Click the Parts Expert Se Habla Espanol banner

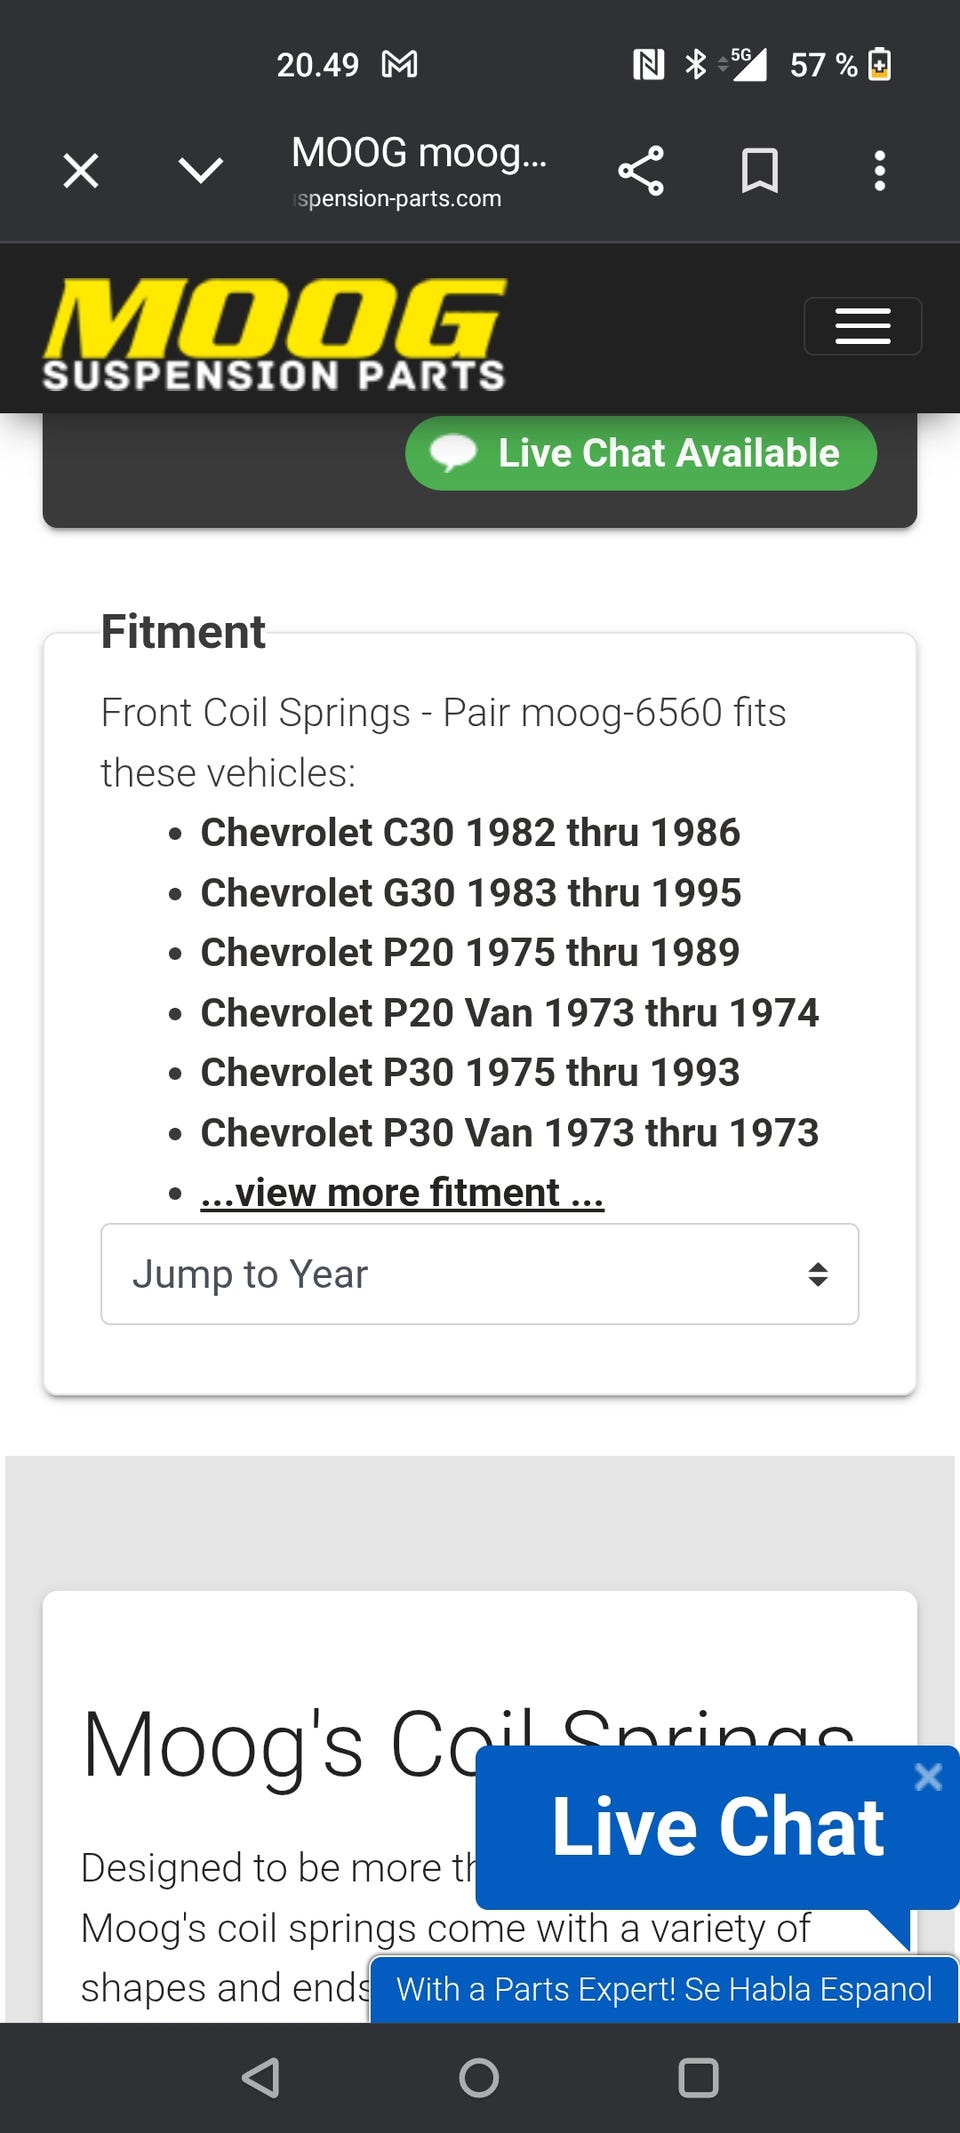tap(664, 1989)
